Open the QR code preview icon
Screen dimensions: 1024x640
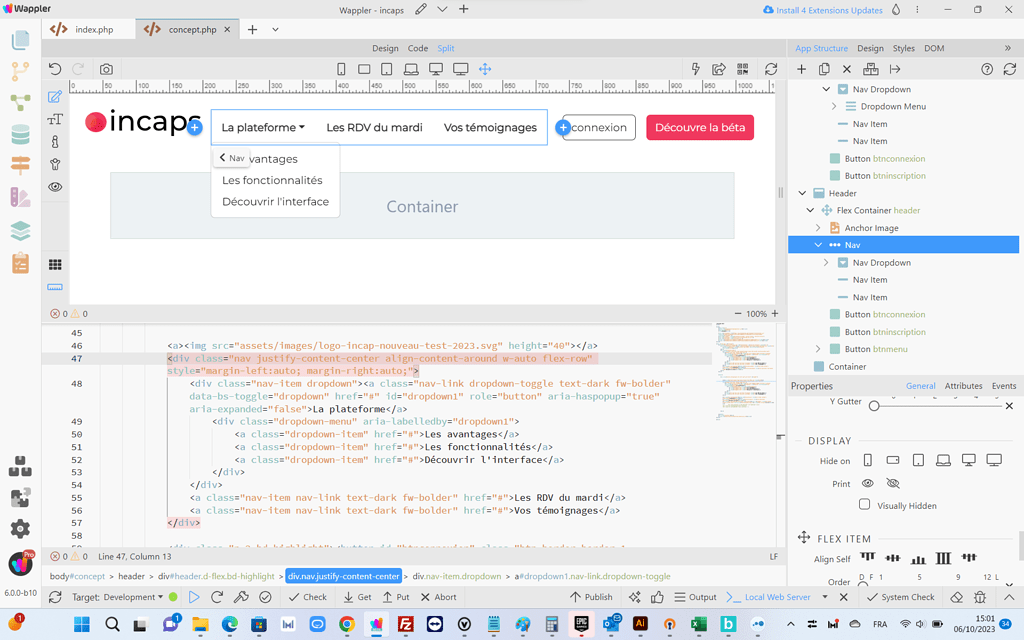pos(743,69)
